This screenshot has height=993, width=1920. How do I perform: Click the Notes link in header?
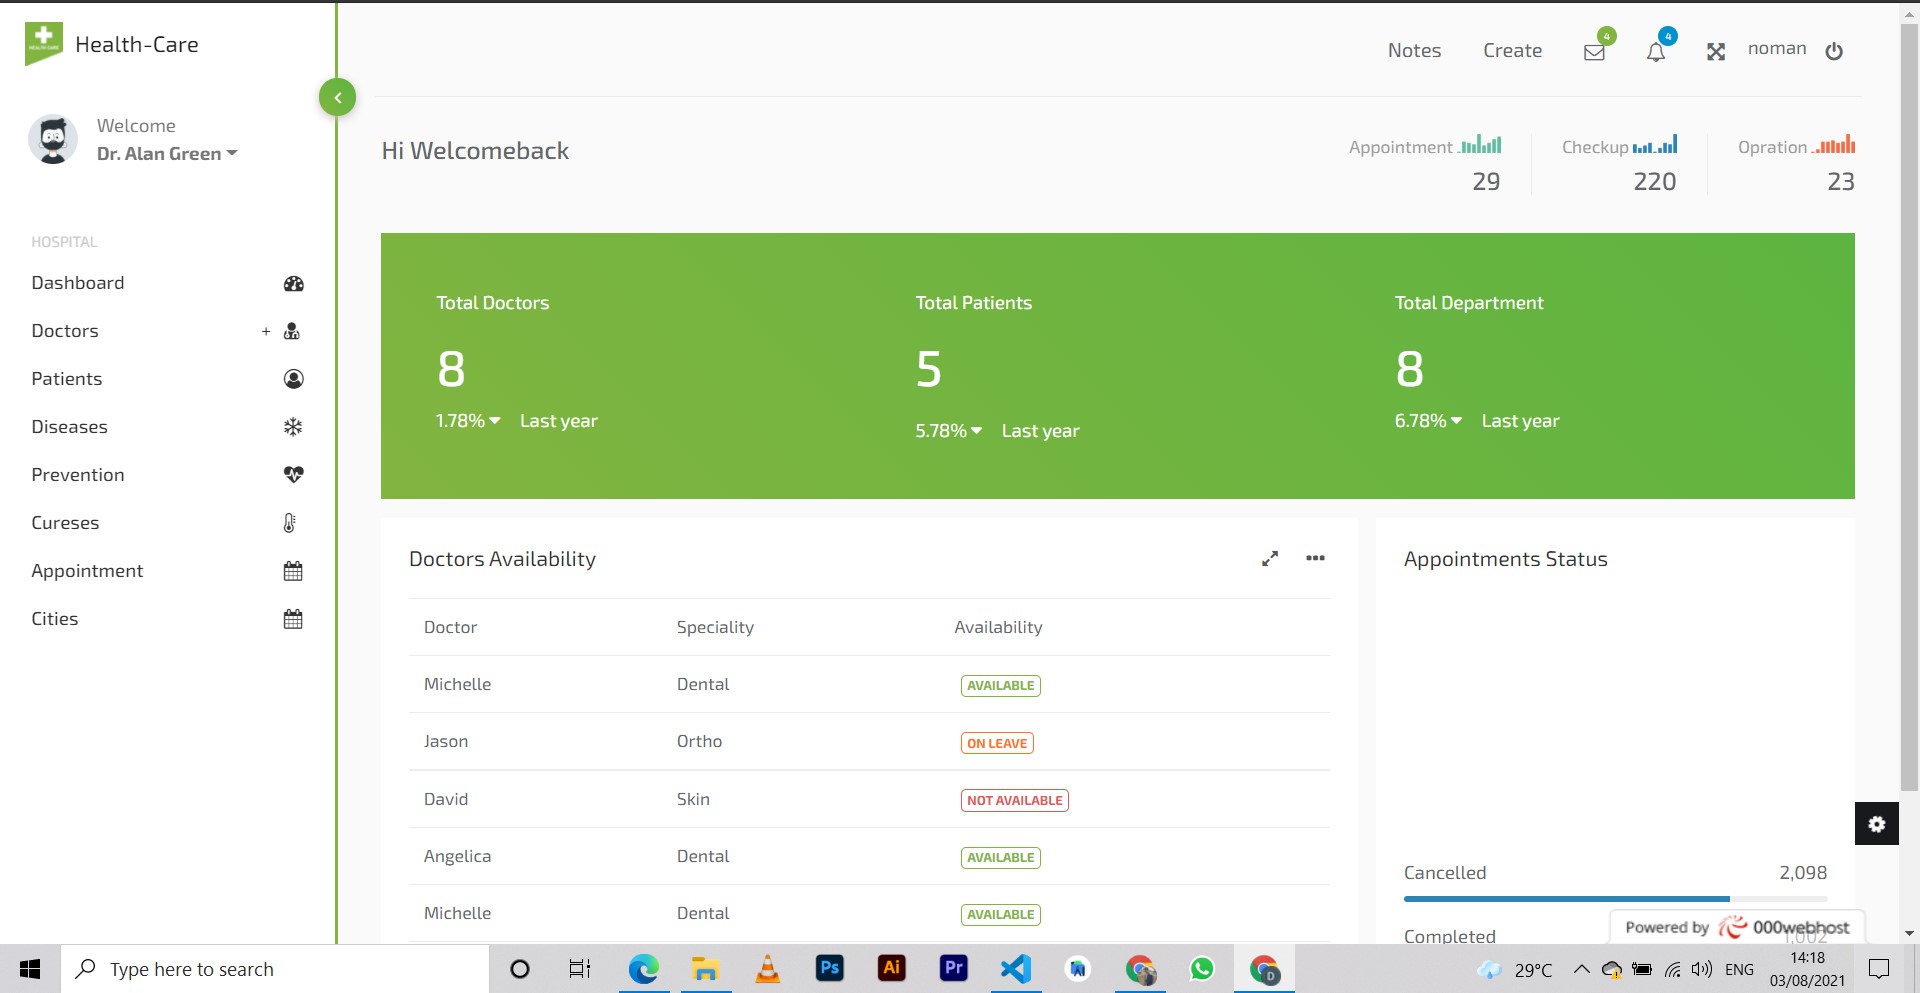pos(1414,51)
